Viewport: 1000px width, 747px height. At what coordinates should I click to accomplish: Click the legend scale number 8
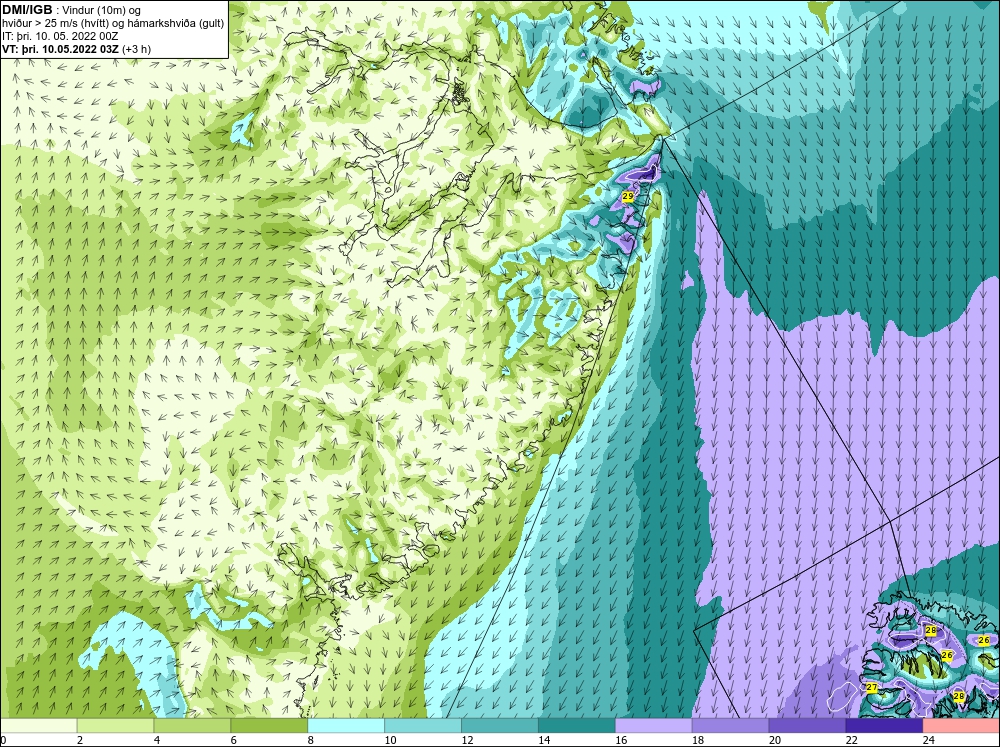311,740
